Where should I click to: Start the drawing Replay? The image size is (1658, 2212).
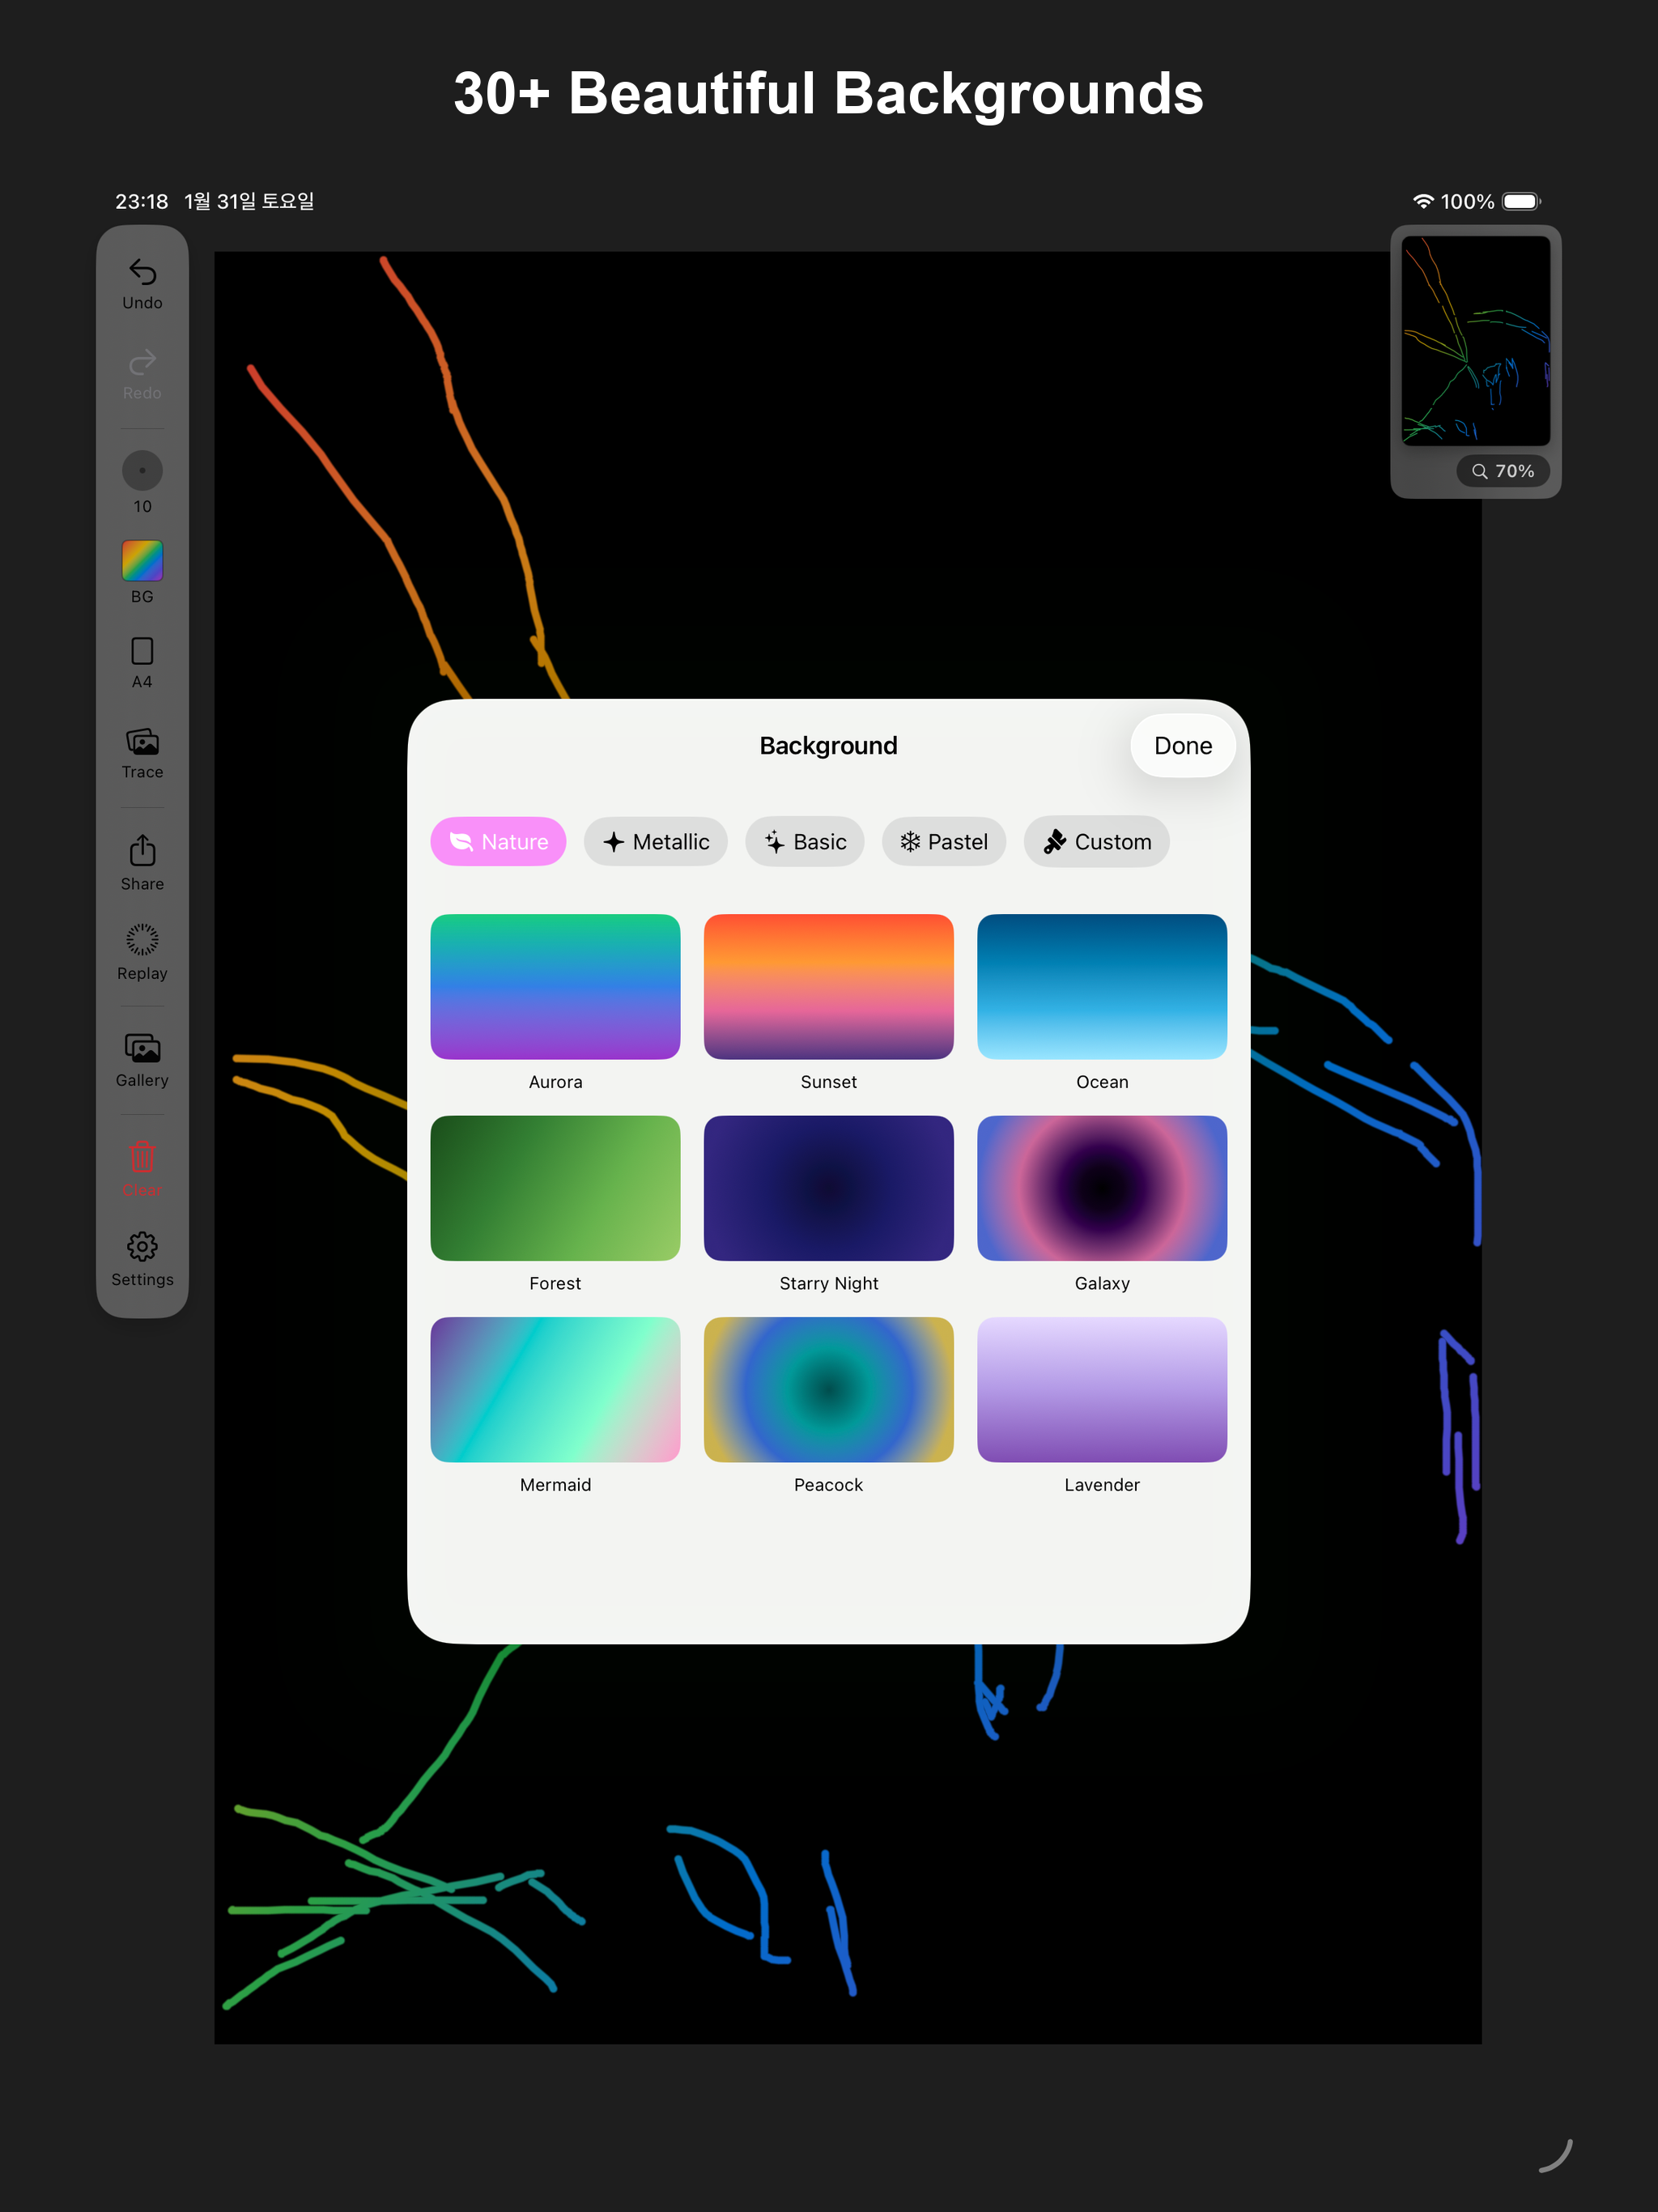[142, 952]
